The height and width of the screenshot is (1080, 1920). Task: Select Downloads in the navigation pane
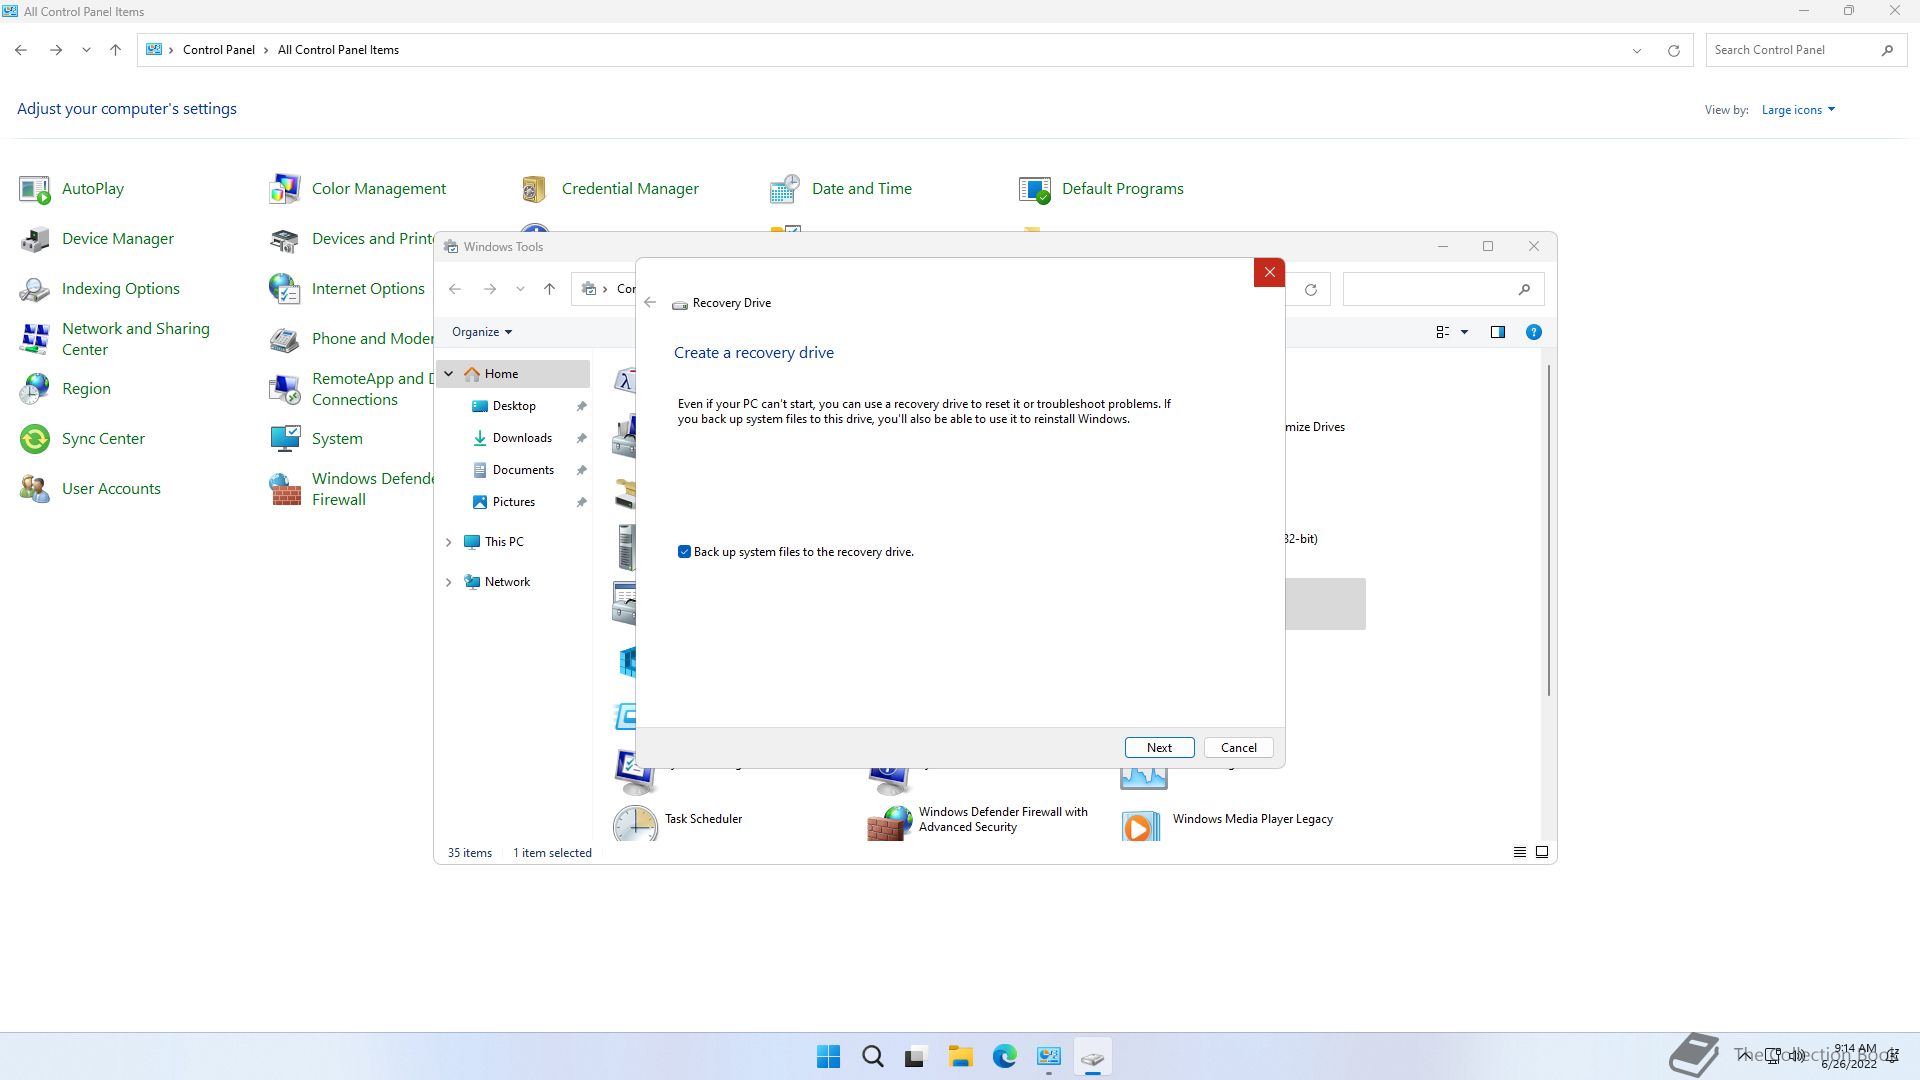click(521, 438)
